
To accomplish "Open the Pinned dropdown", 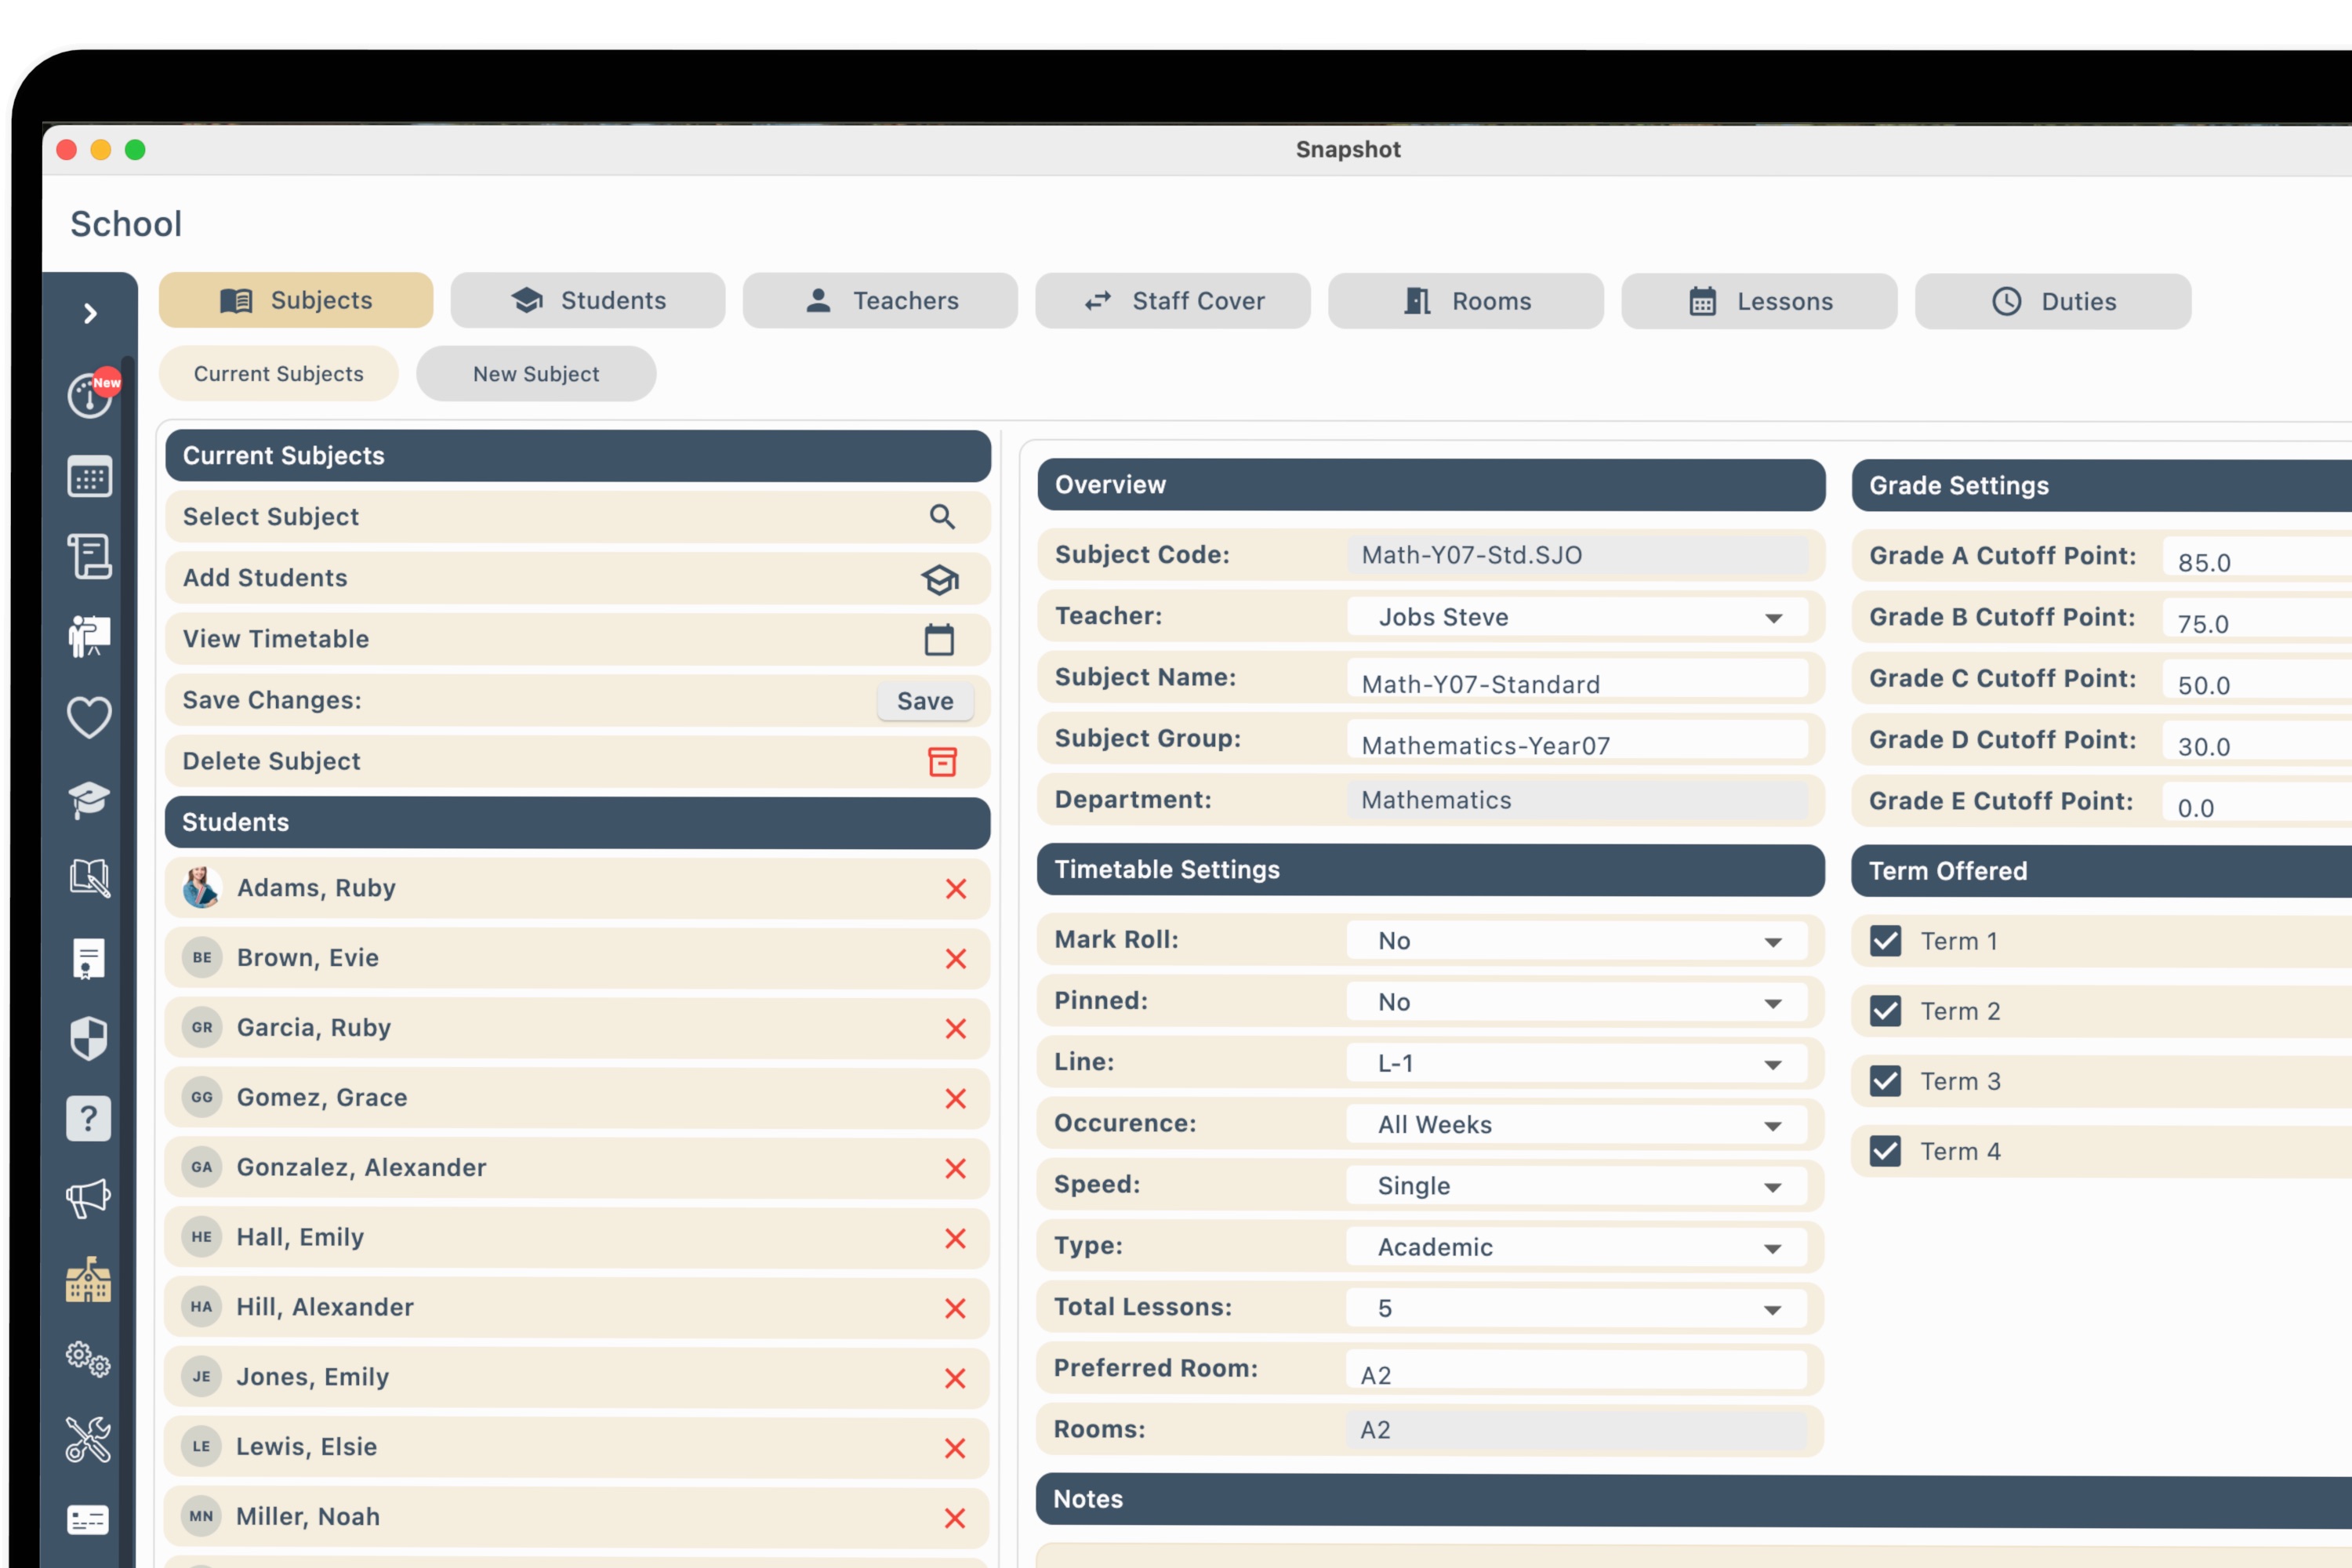I will (x=1577, y=1002).
